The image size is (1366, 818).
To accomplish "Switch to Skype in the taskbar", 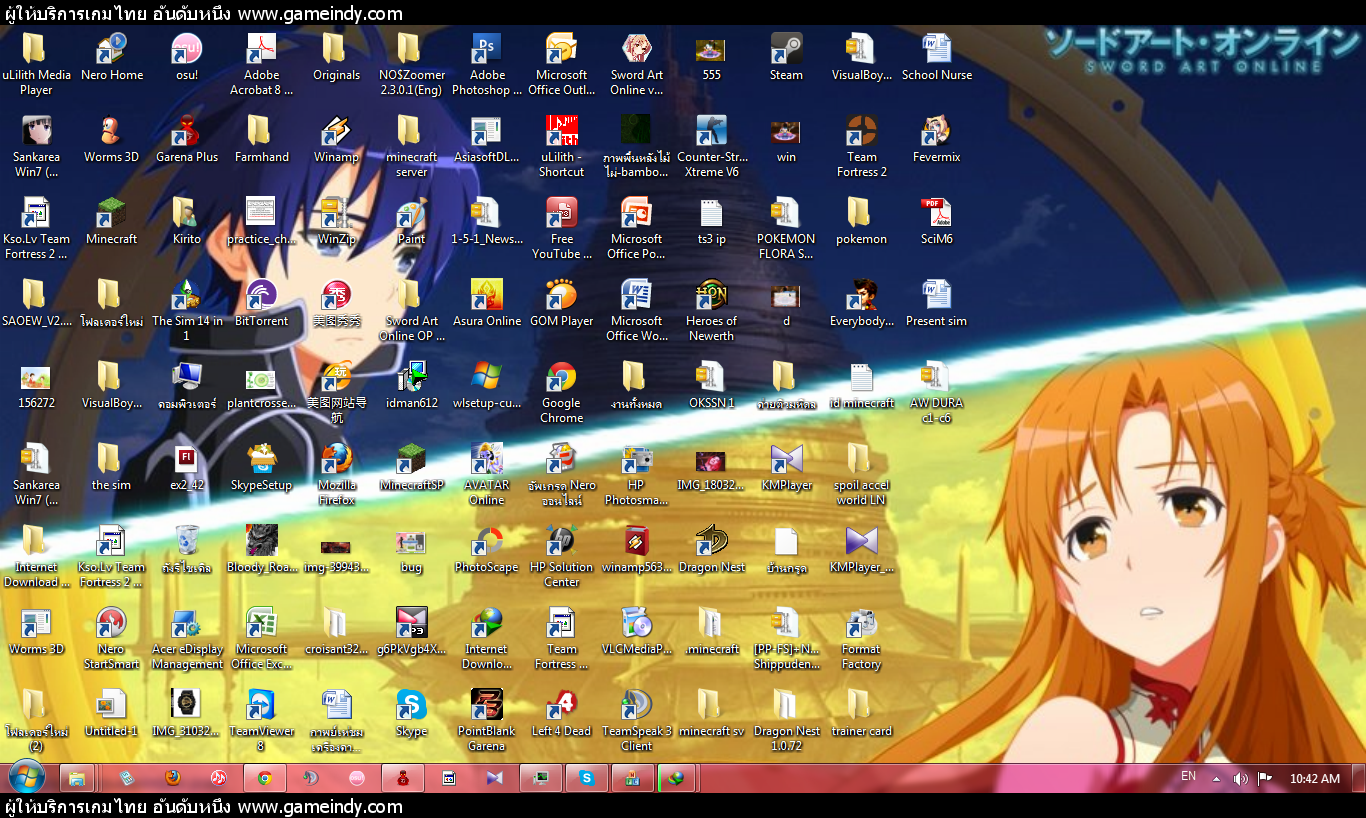I will [x=587, y=778].
